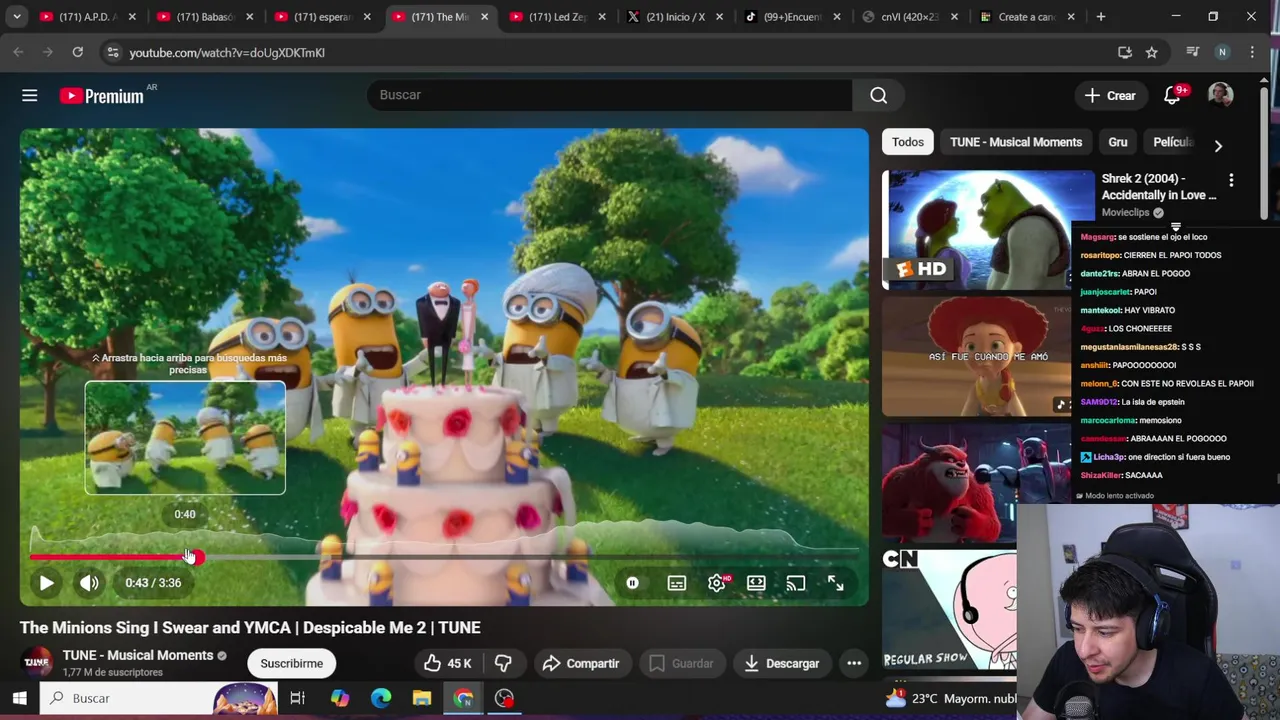Switch to the Babasónicos browser tab
Viewport: 1280px width, 720px height.
pyautogui.click(x=205, y=17)
